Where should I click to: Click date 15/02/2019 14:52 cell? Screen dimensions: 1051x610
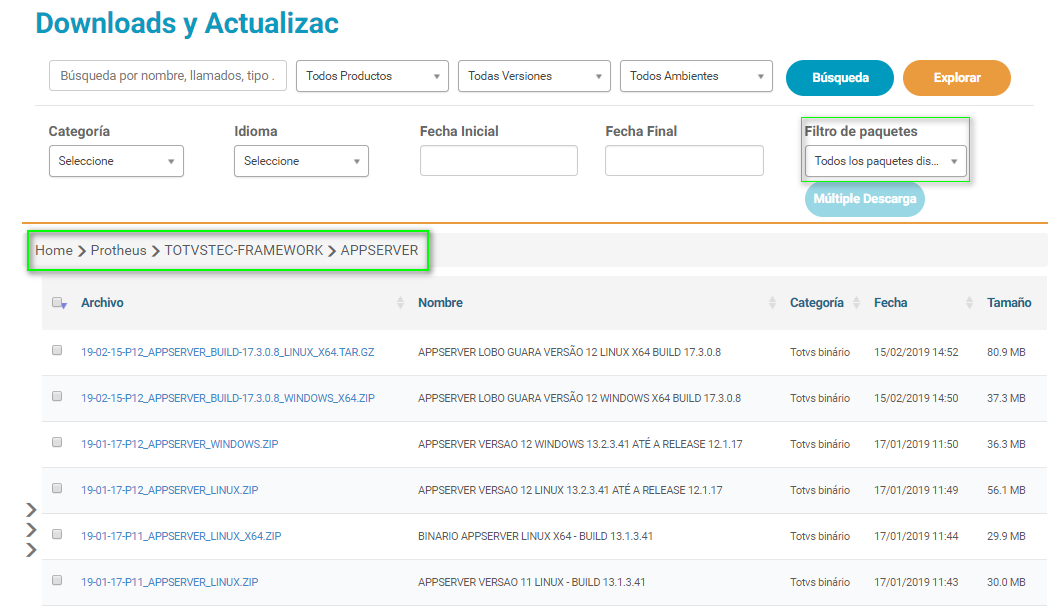click(x=916, y=353)
